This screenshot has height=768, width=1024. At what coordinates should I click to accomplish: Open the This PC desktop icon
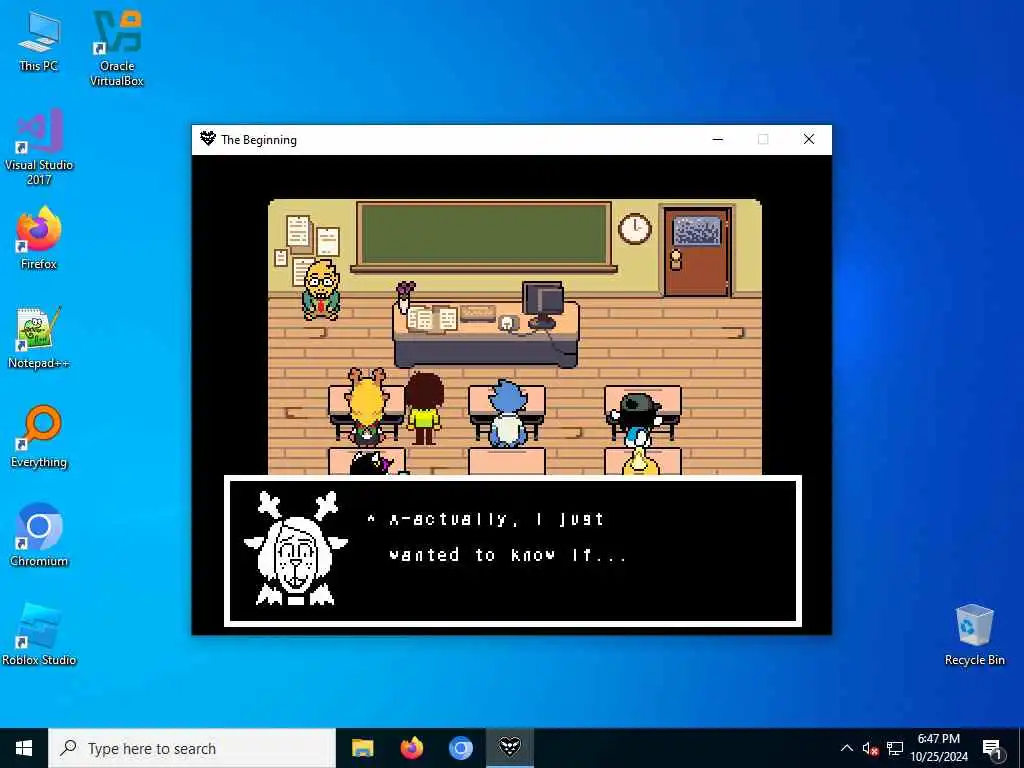[x=39, y=40]
